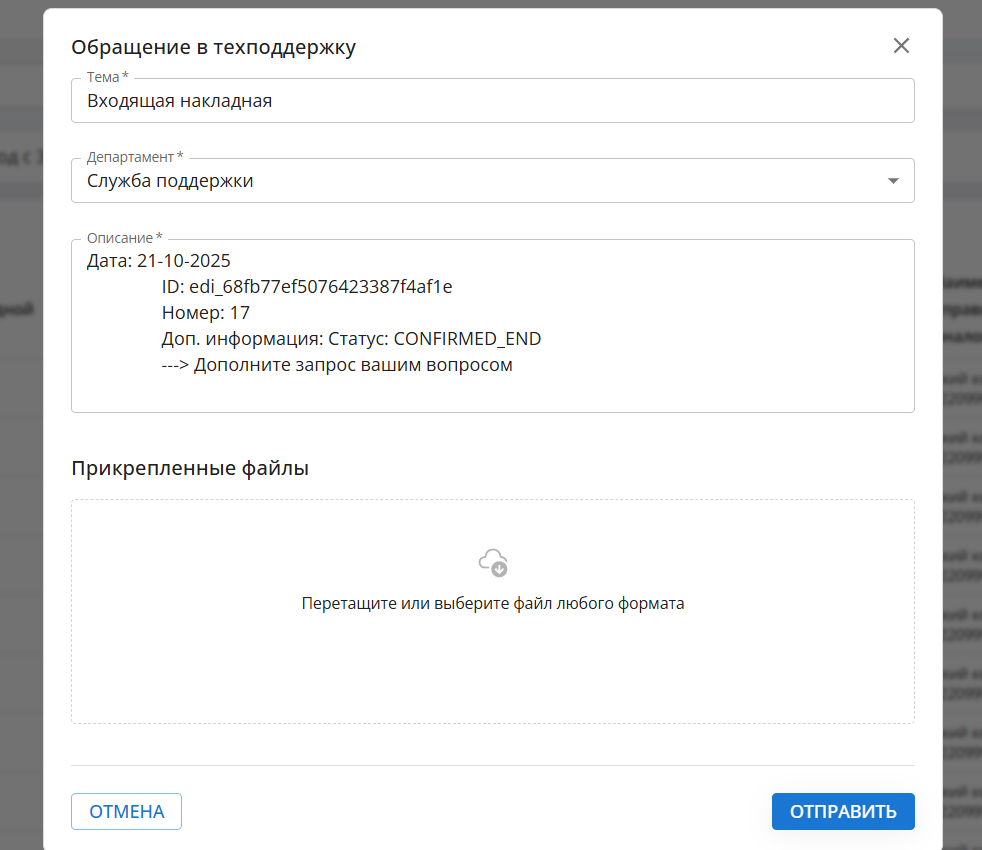982x850 pixels.
Task: Click the 'Перетащите или выберите файл' text
Action: [x=493, y=604]
